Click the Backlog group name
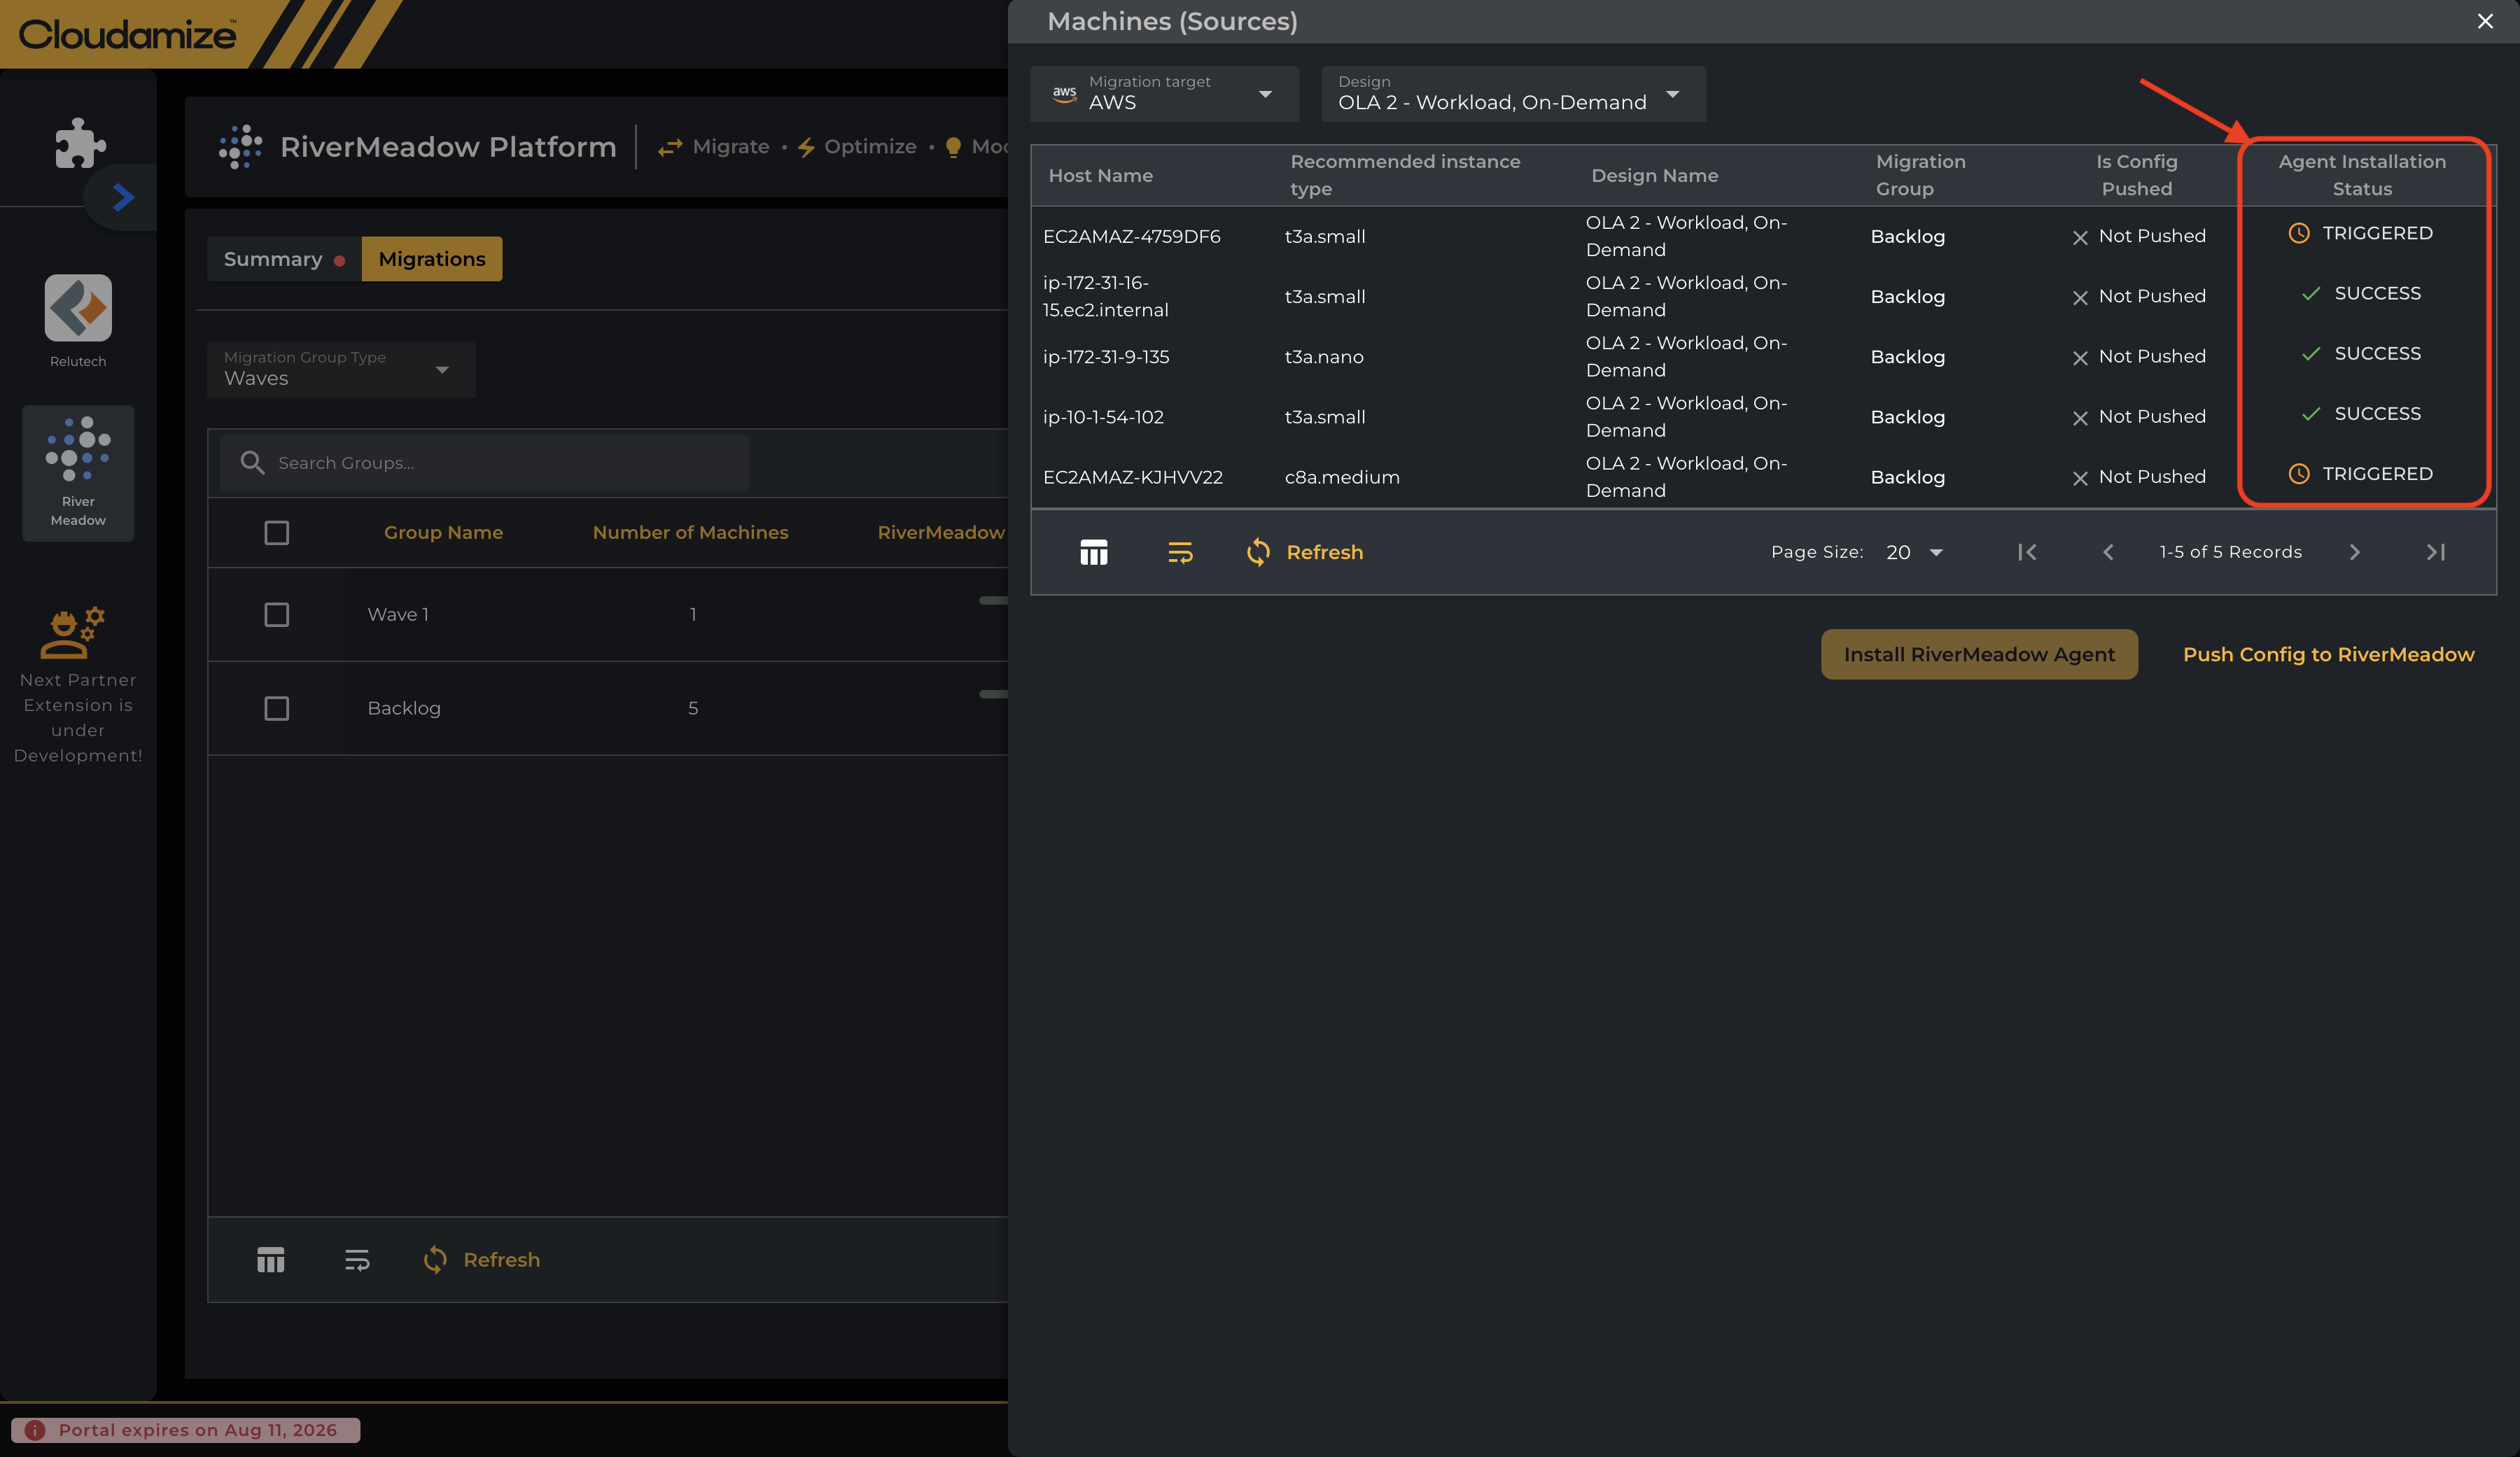 pyautogui.click(x=404, y=708)
